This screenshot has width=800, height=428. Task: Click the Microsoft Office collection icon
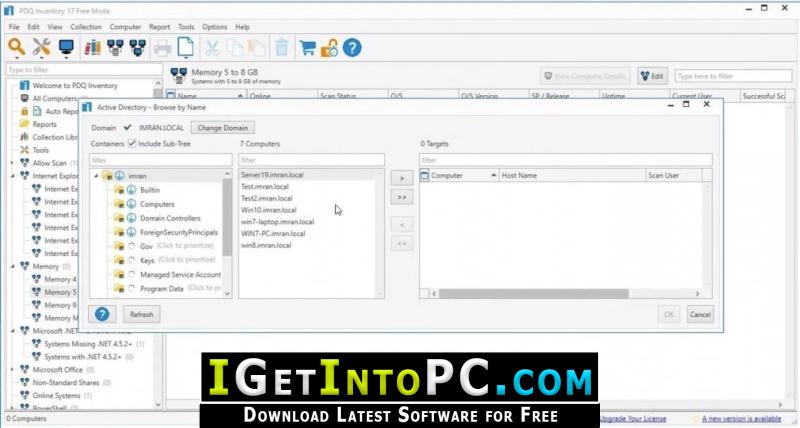click(x=24, y=369)
